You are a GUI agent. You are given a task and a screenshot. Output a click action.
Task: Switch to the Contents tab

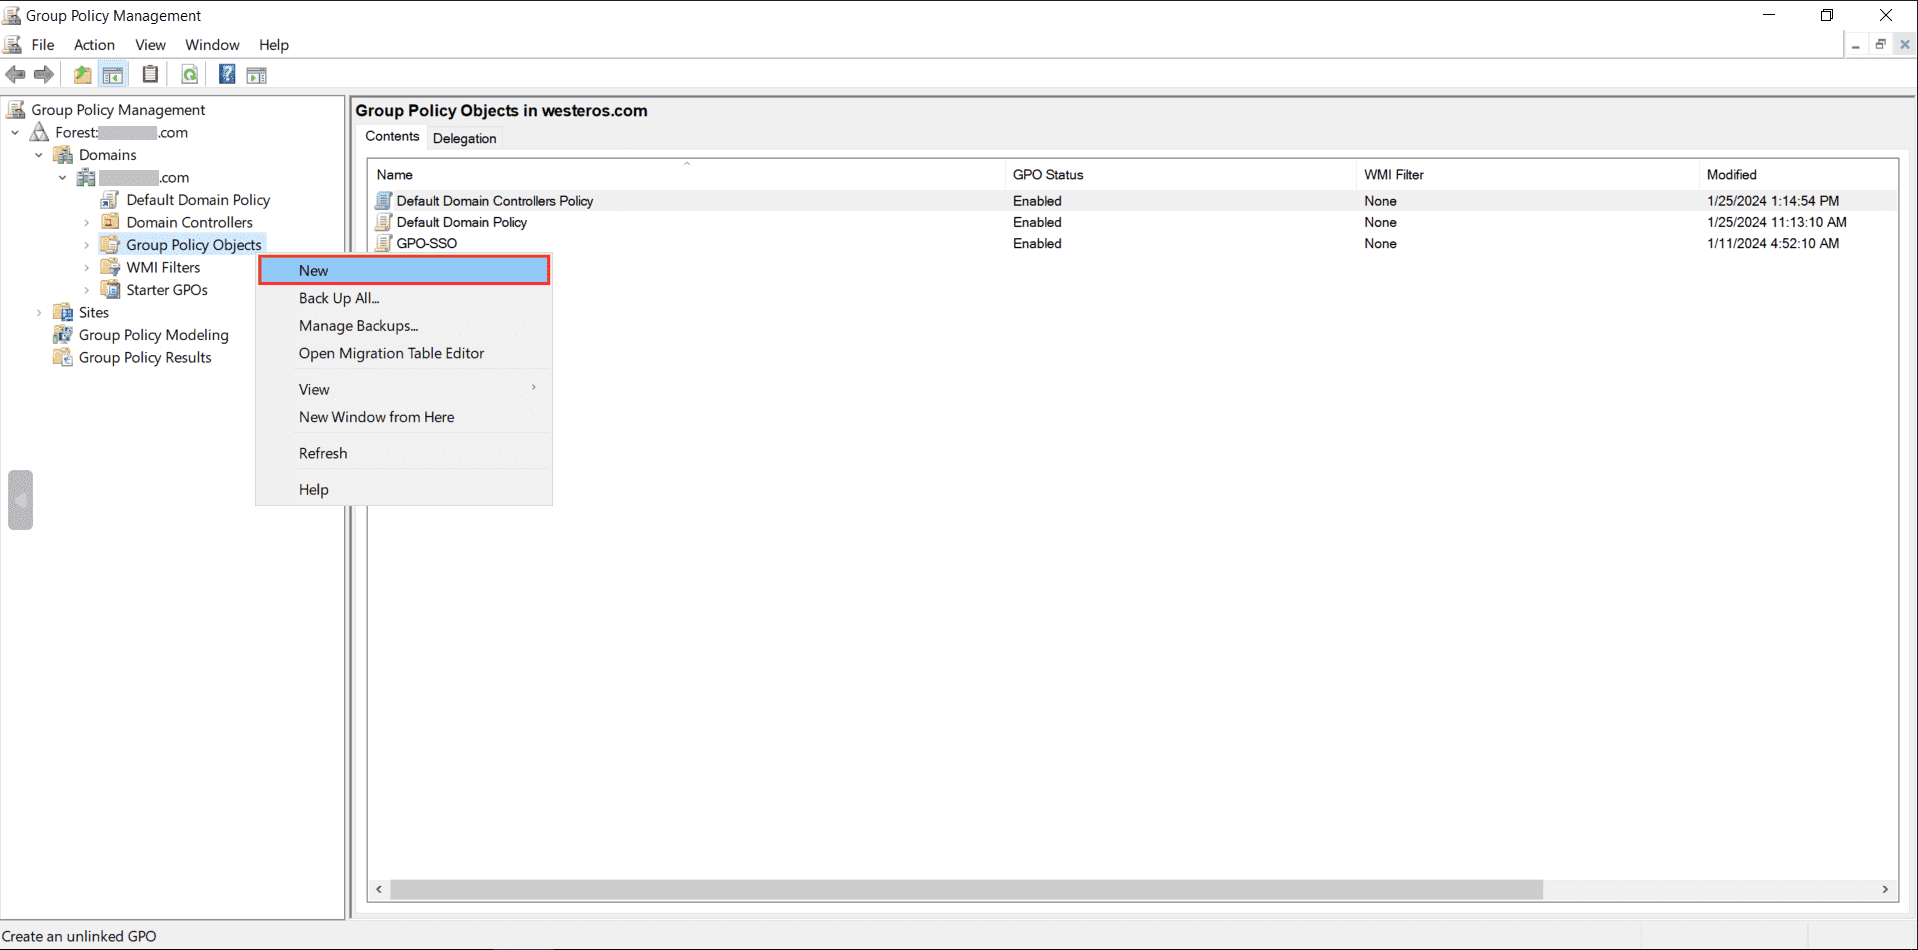click(x=392, y=136)
